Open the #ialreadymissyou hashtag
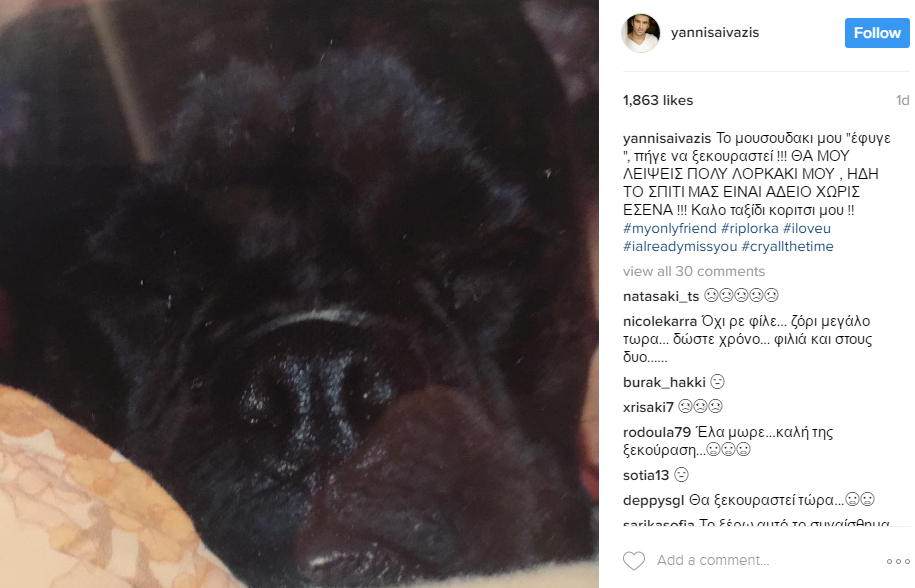 point(680,246)
